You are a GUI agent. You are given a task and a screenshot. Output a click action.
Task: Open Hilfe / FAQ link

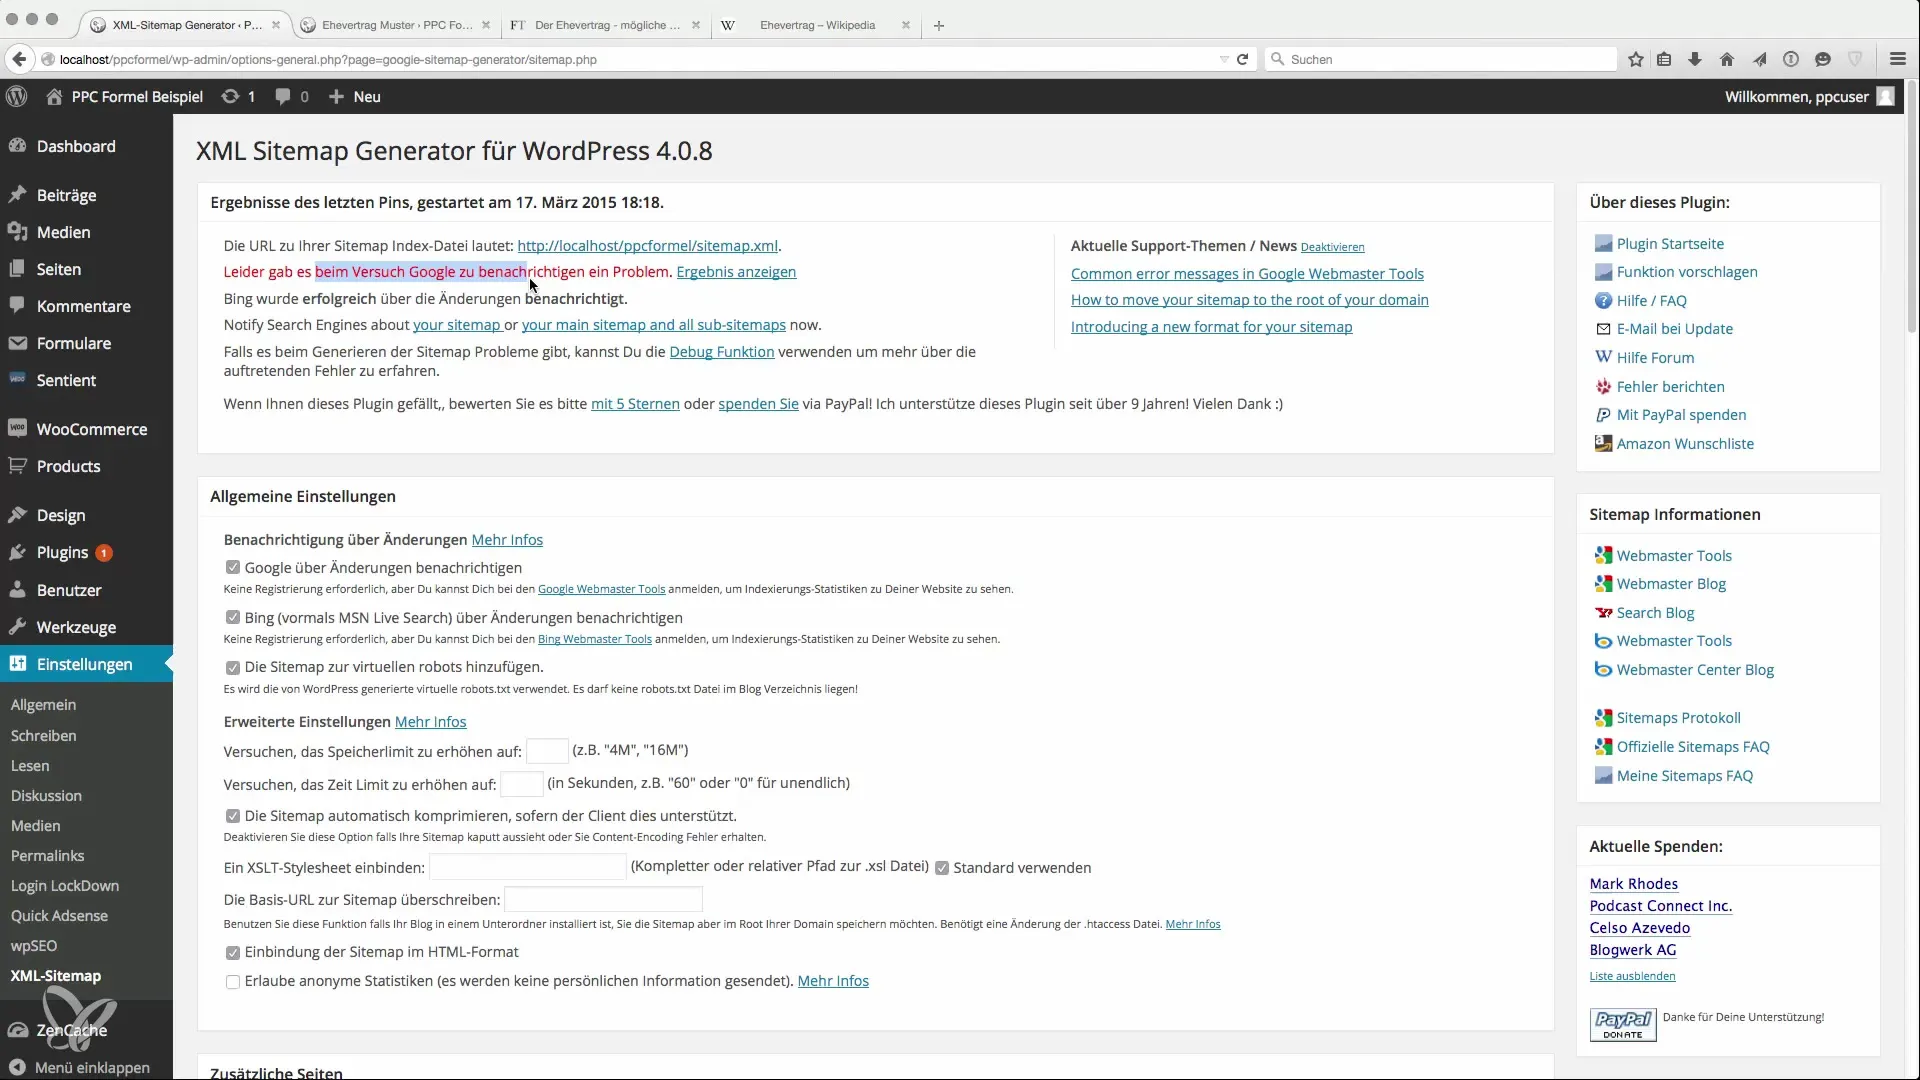pos(1651,300)
